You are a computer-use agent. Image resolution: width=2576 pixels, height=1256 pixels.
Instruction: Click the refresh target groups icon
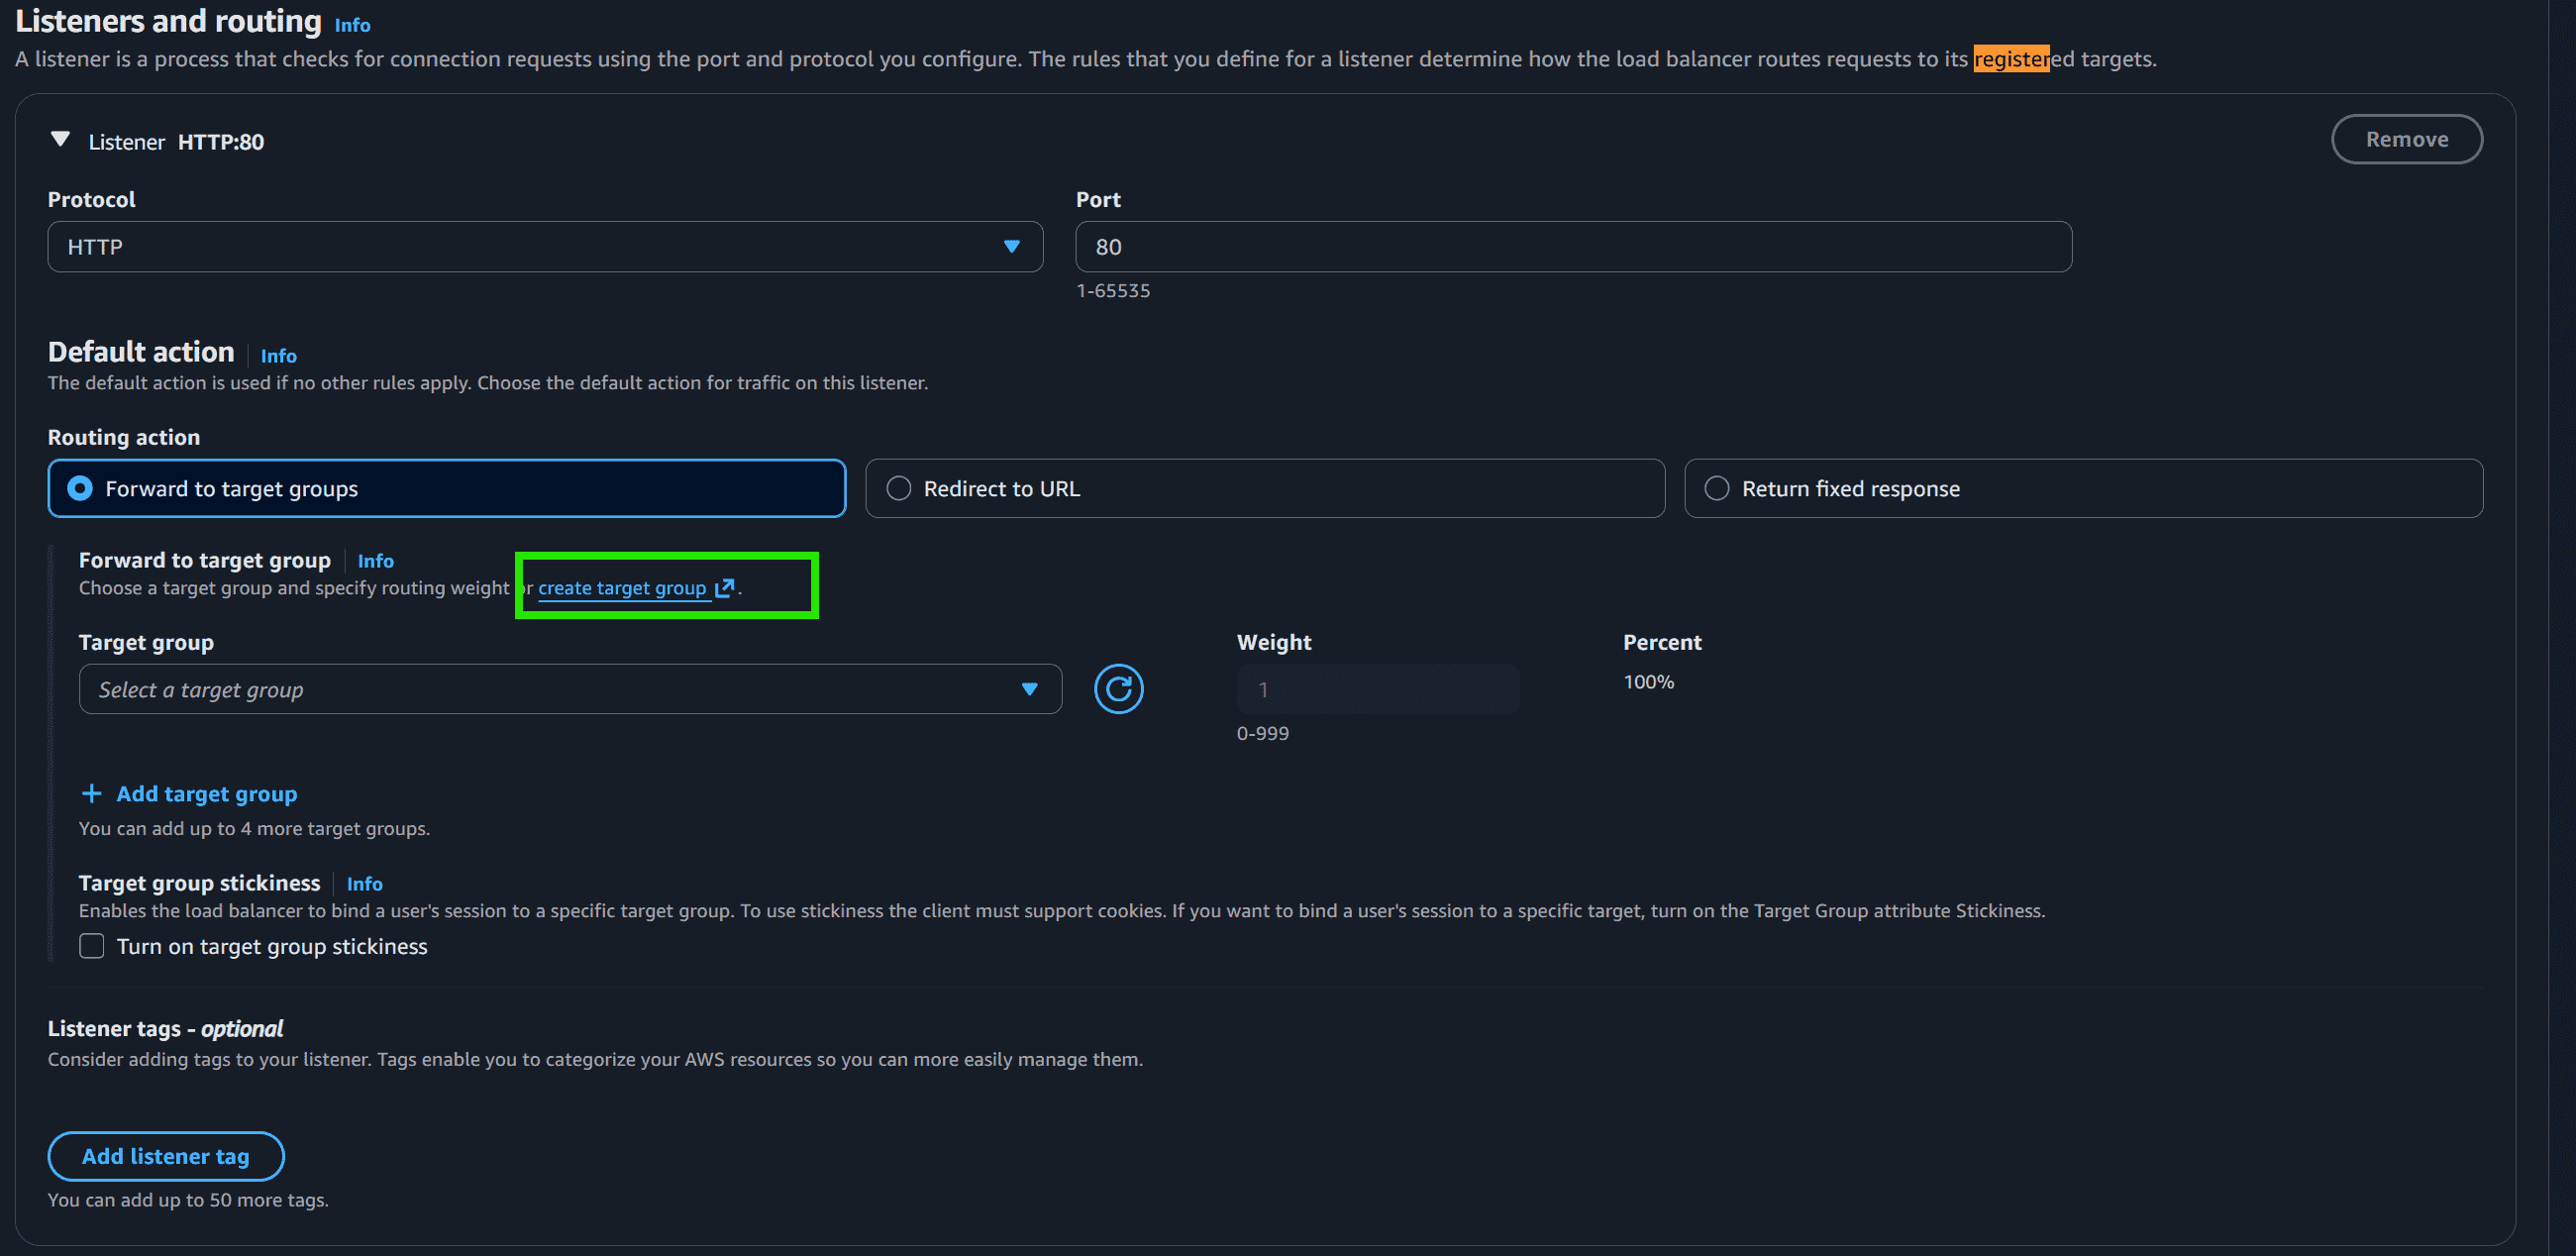click(x=1118, y=689)
